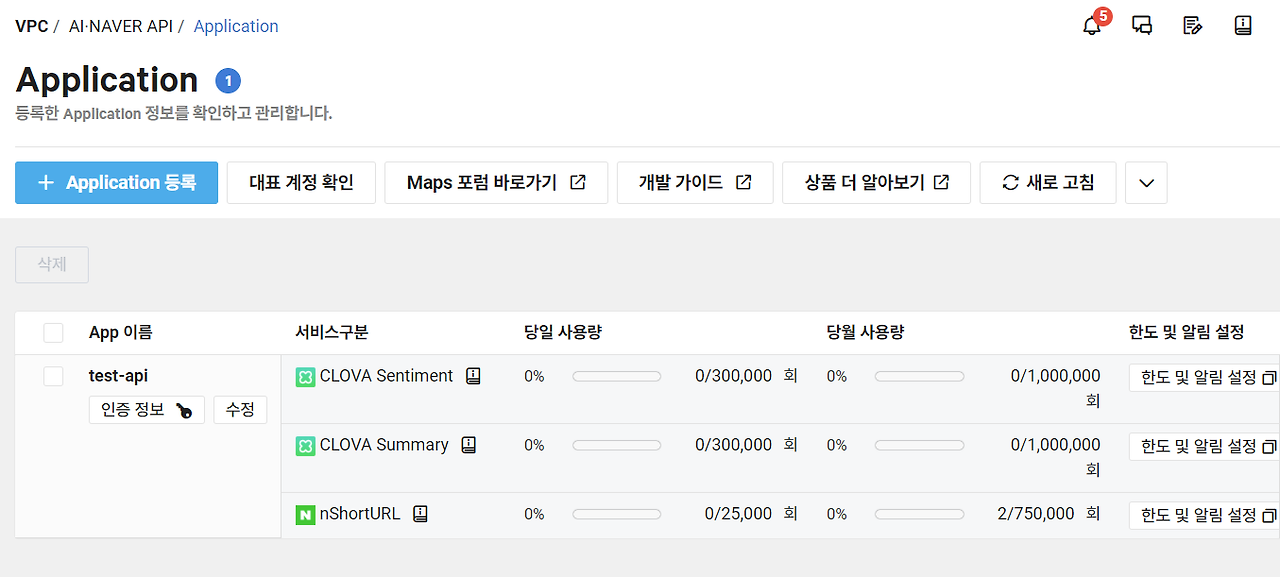1280x577 pixels.
Task: Click CLOVA Summary daily usage progress bar
Action: tap(616, 446)
